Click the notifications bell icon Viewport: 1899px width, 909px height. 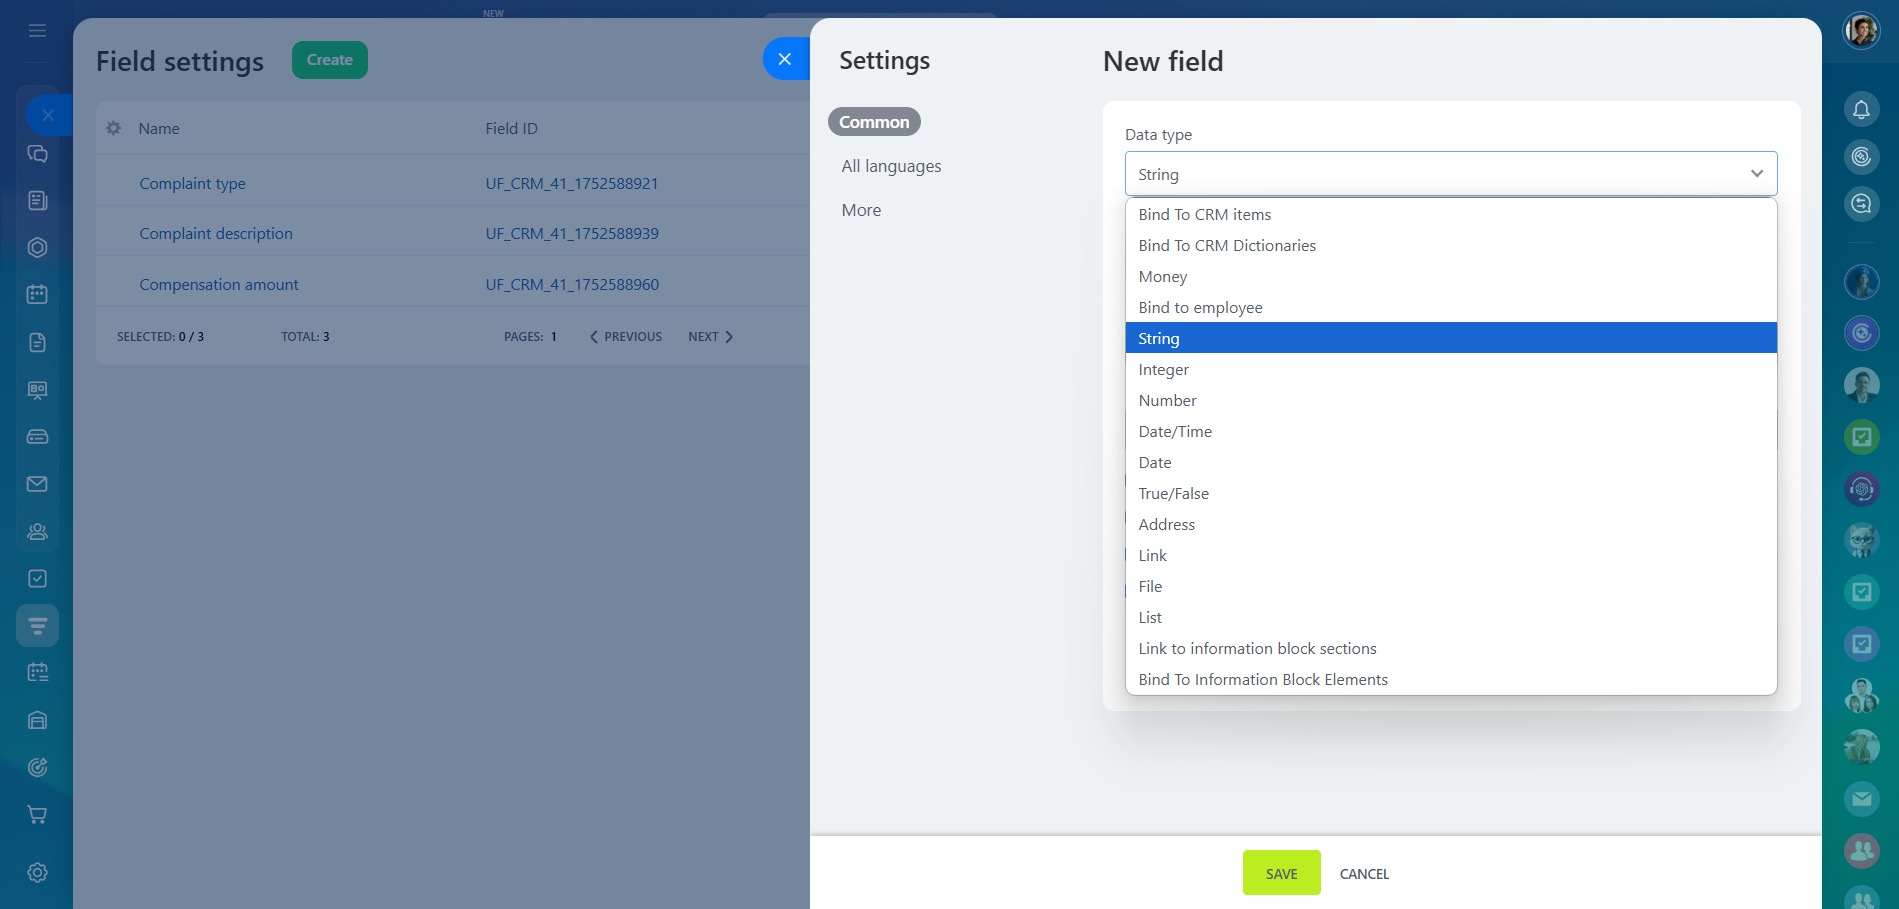[x=1861, y=109]
